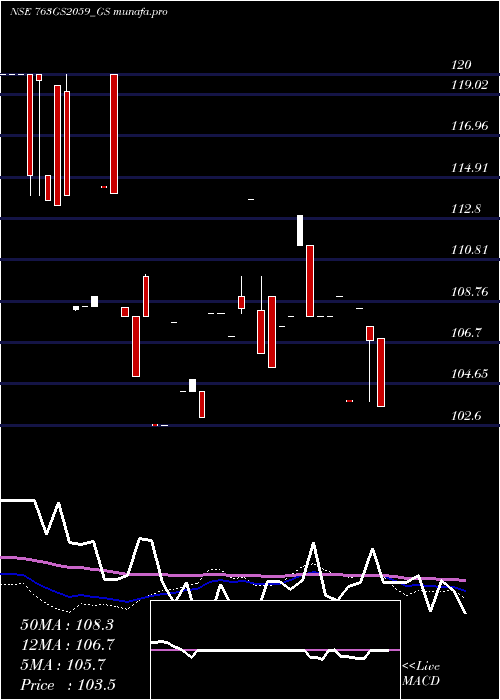
Task: Select the 102.6 price axis label
Action: coord(466,416)
